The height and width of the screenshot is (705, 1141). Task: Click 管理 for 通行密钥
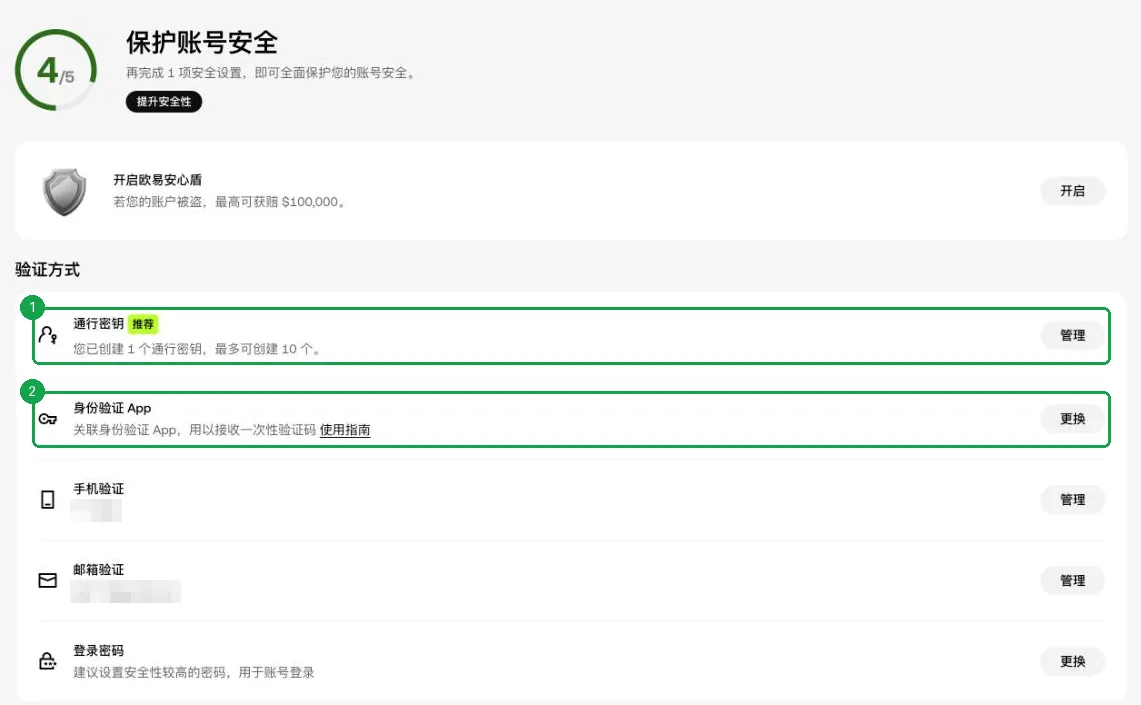click(1072, 335)
